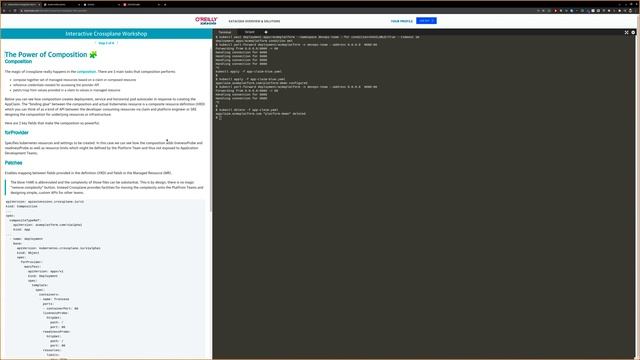
Task: Open Katacoda Overview & Solutions link
Action: pyautogui.click(x=254, y=21)
